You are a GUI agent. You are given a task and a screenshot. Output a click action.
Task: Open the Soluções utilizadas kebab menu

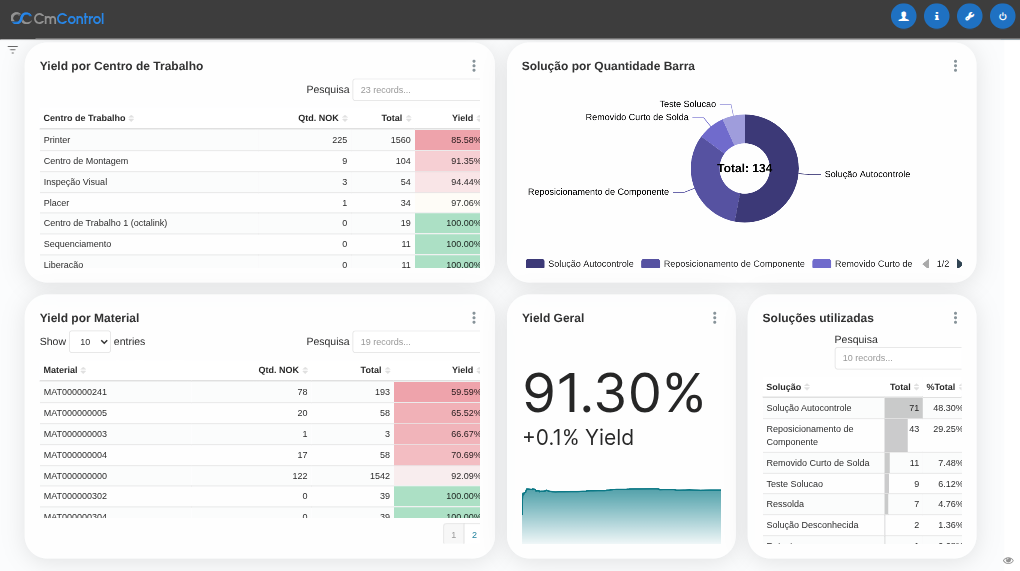click(955, 318)
